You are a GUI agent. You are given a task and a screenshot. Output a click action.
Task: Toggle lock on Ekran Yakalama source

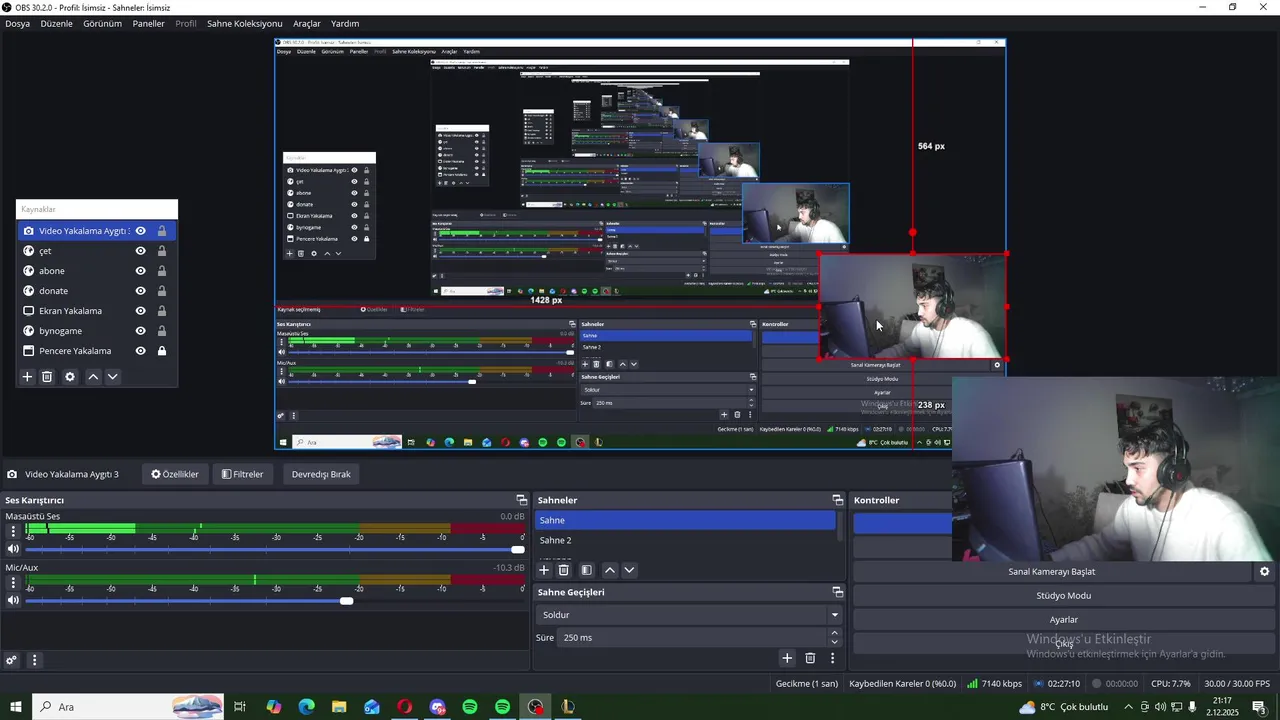162,311
